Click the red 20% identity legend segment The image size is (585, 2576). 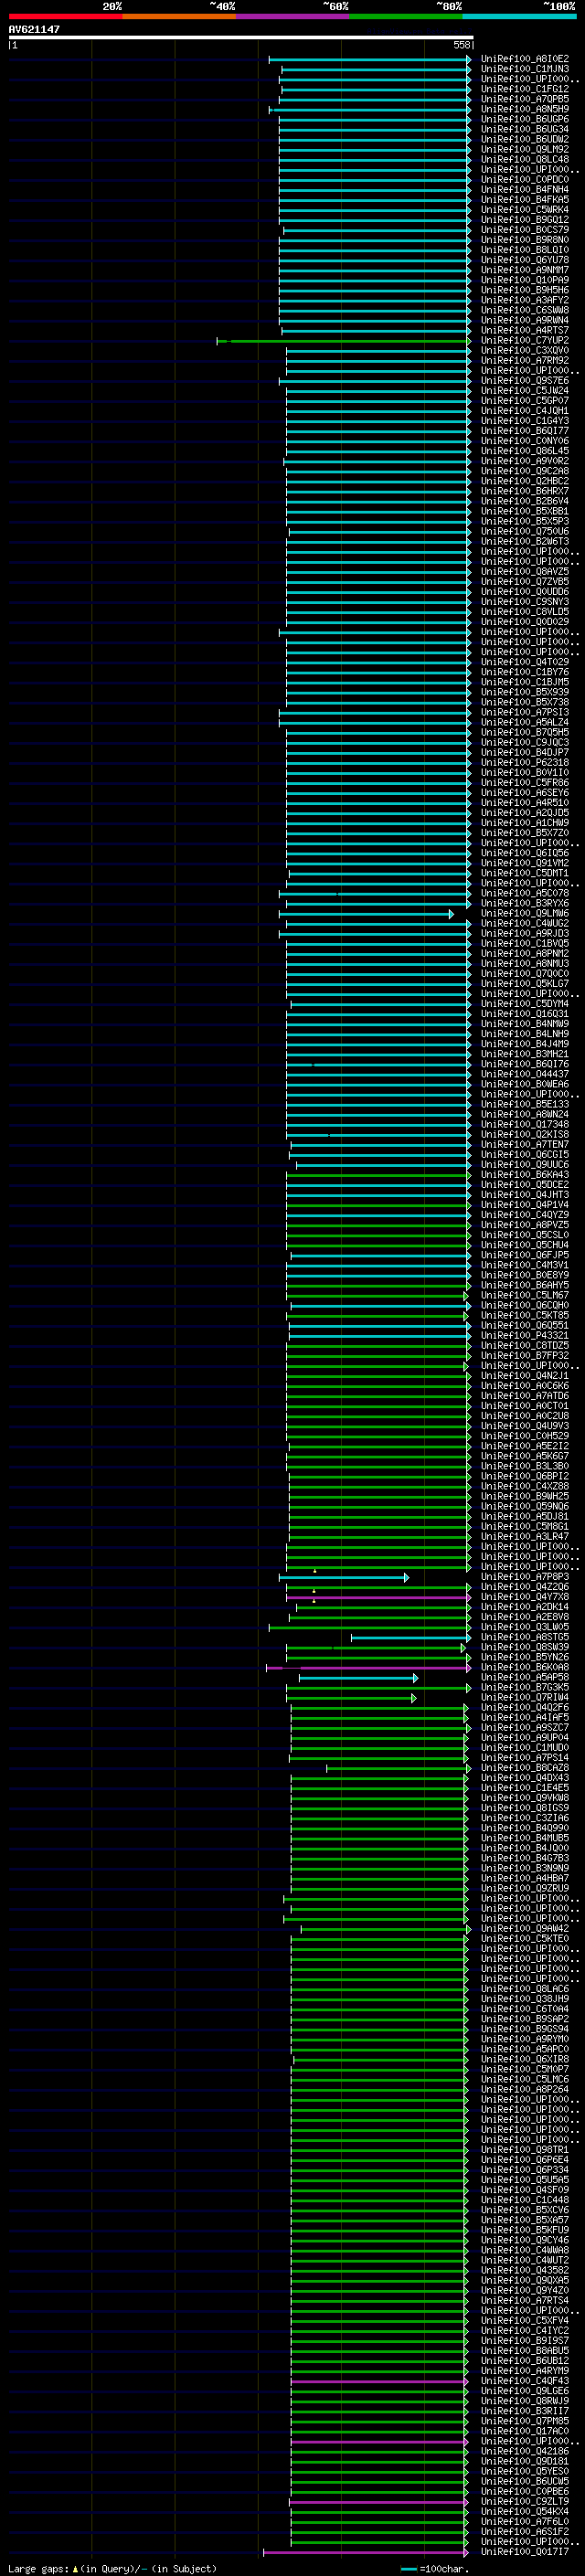pos(65,16)
